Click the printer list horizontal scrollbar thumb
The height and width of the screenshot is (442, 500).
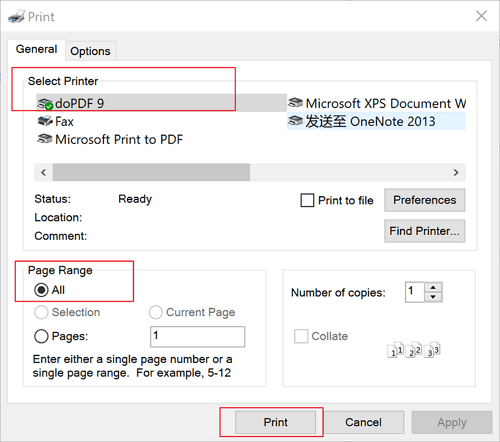coord(151,172)
